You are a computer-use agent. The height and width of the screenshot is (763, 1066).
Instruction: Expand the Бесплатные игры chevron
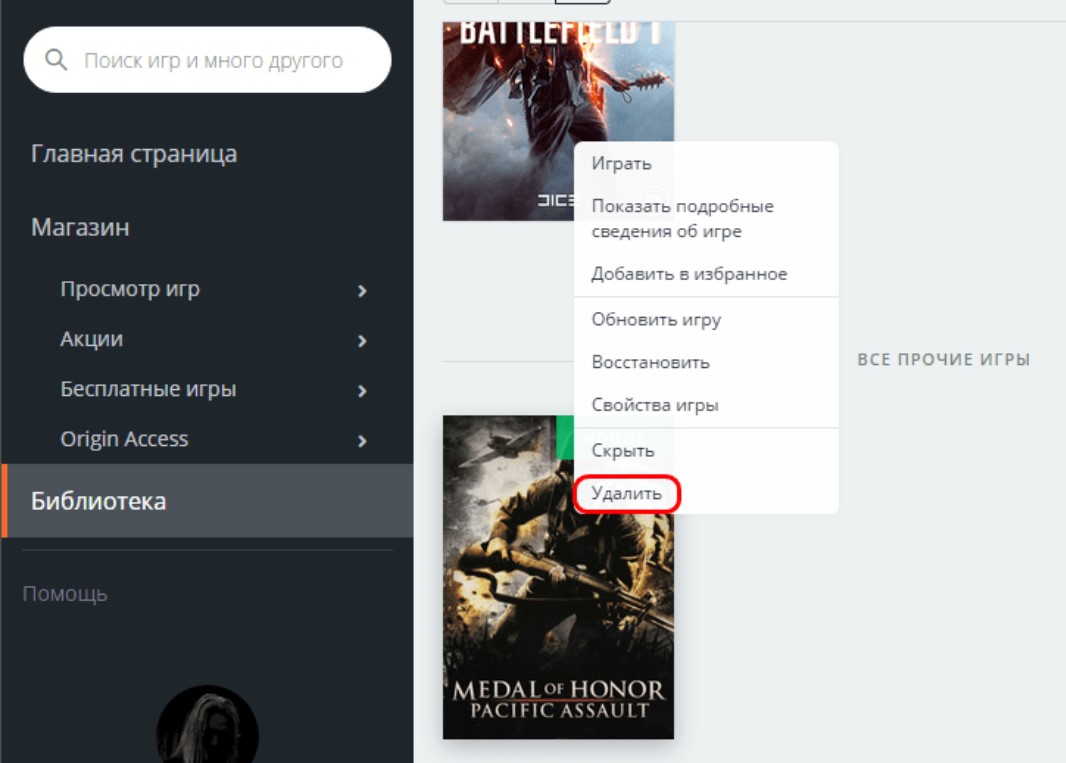362,391
